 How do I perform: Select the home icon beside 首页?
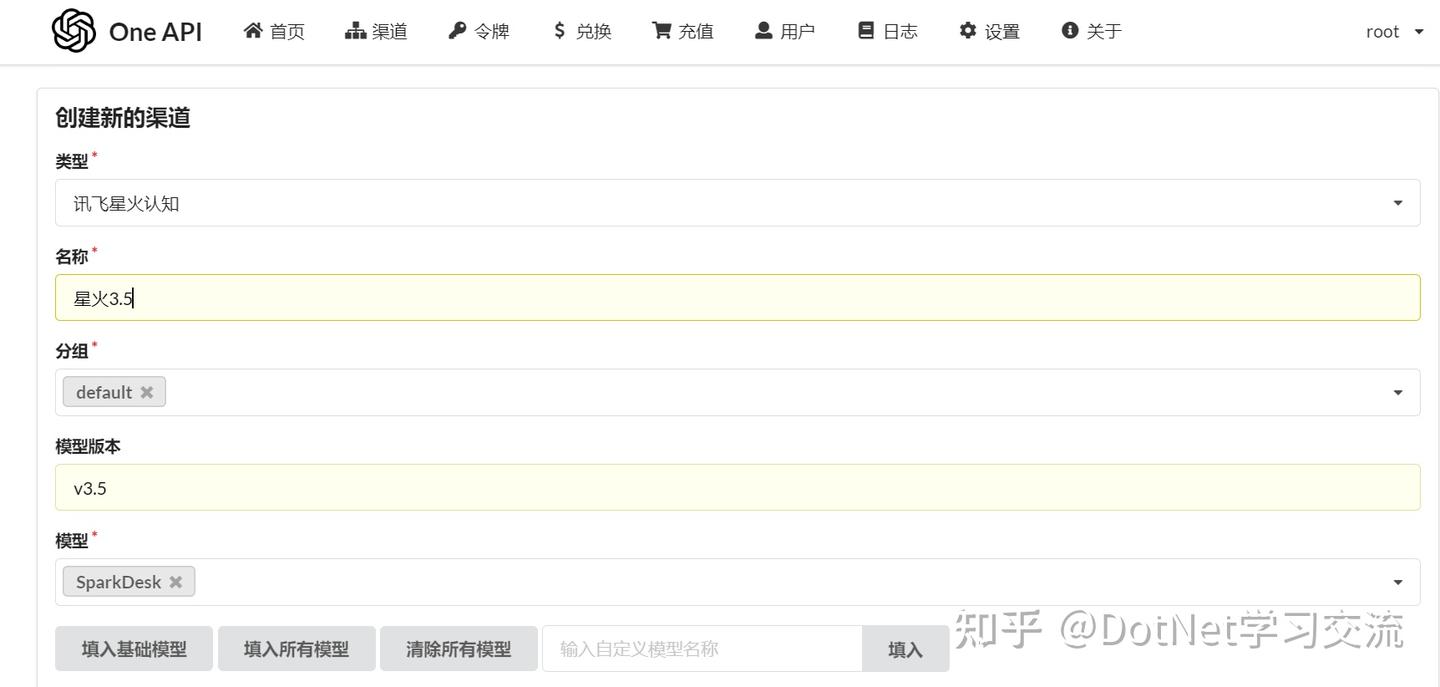point(253,30)
